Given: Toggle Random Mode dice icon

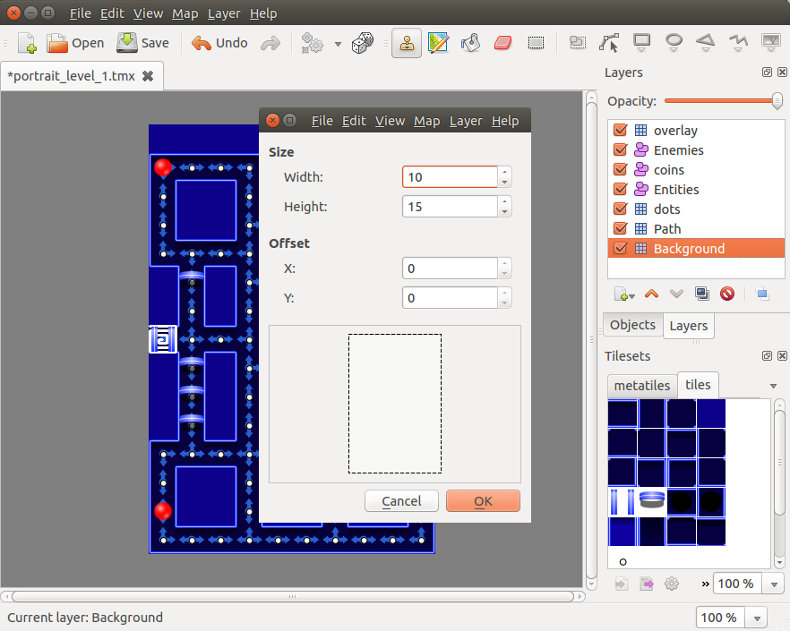Looking at the screenshot, I should coord(362,43).
